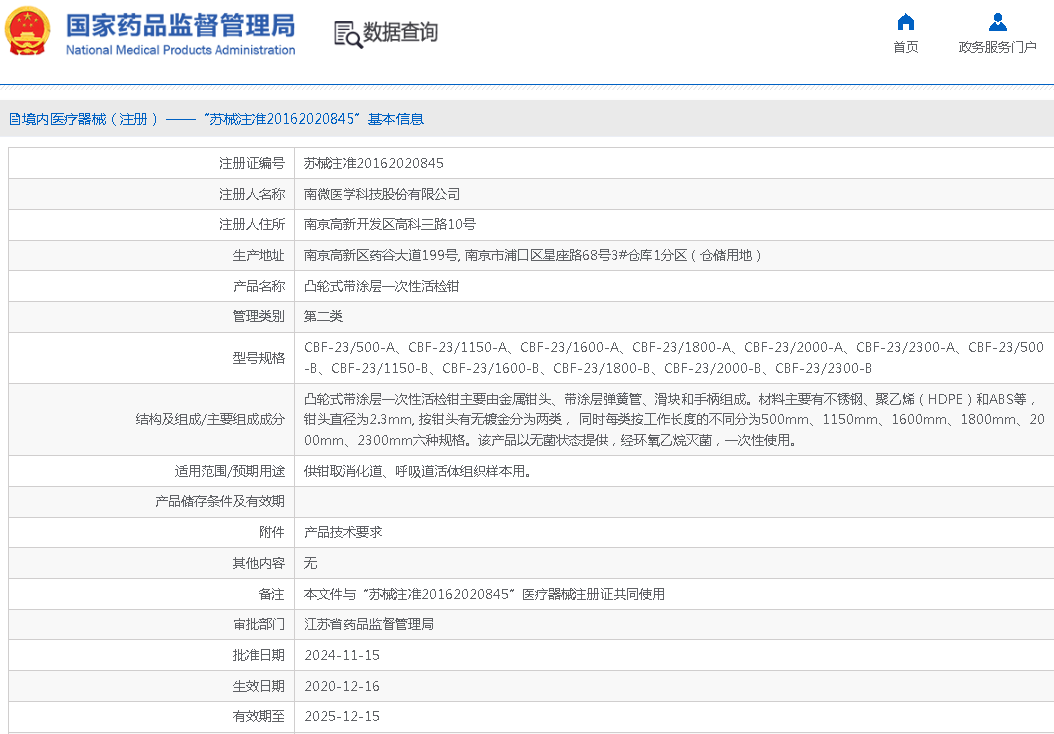This screenshot has width=1054, height=734.
Task: Click product name 凸轮式带涂层一次性活检钳
Action: [381, 286]
